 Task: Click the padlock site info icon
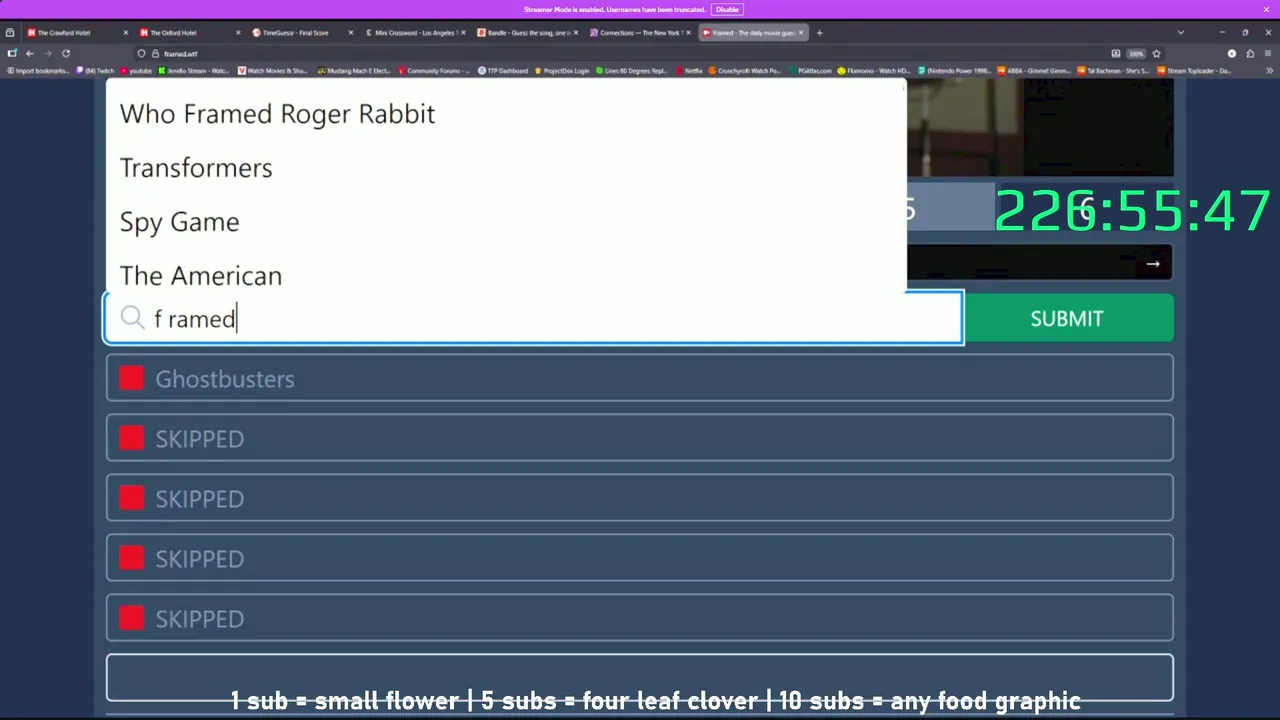(x=155, y=53)
